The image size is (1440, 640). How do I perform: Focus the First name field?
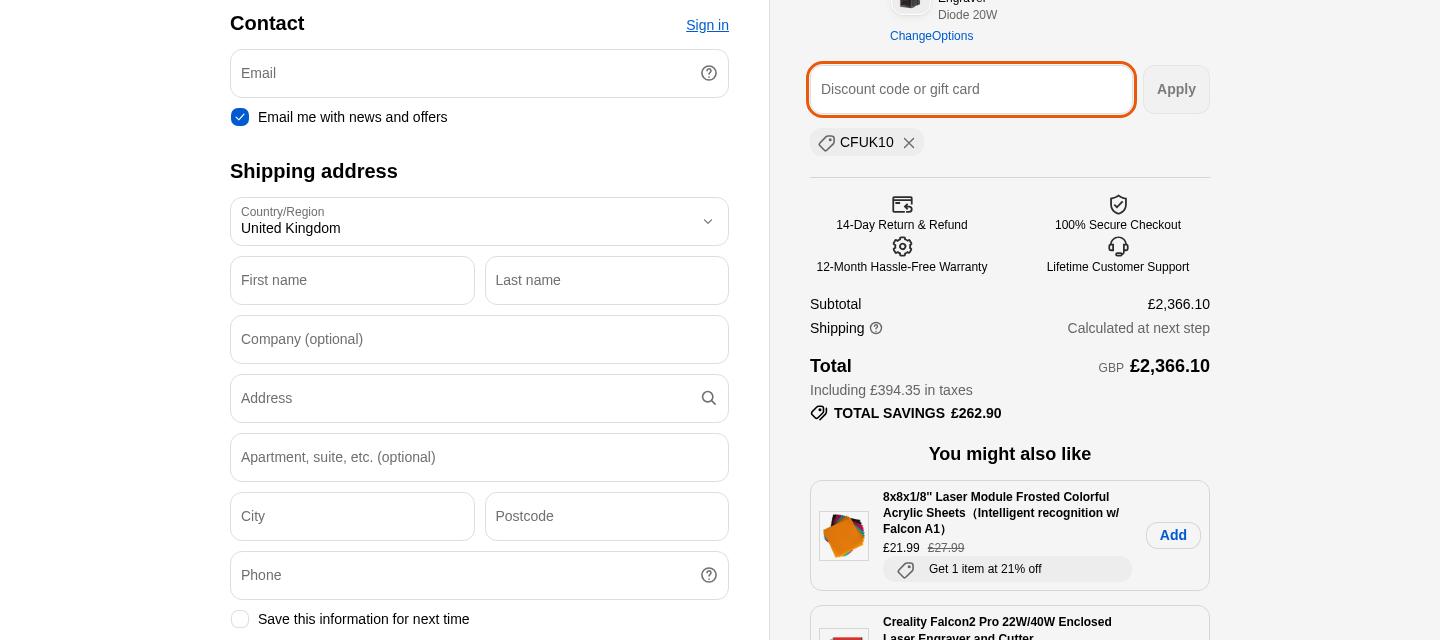coord(352,280)
